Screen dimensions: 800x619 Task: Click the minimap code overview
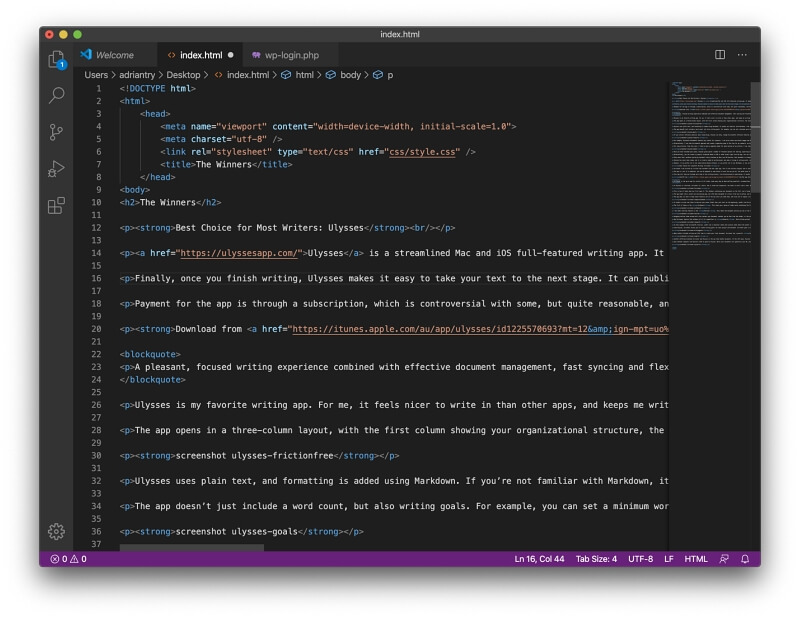pos(709,166)
